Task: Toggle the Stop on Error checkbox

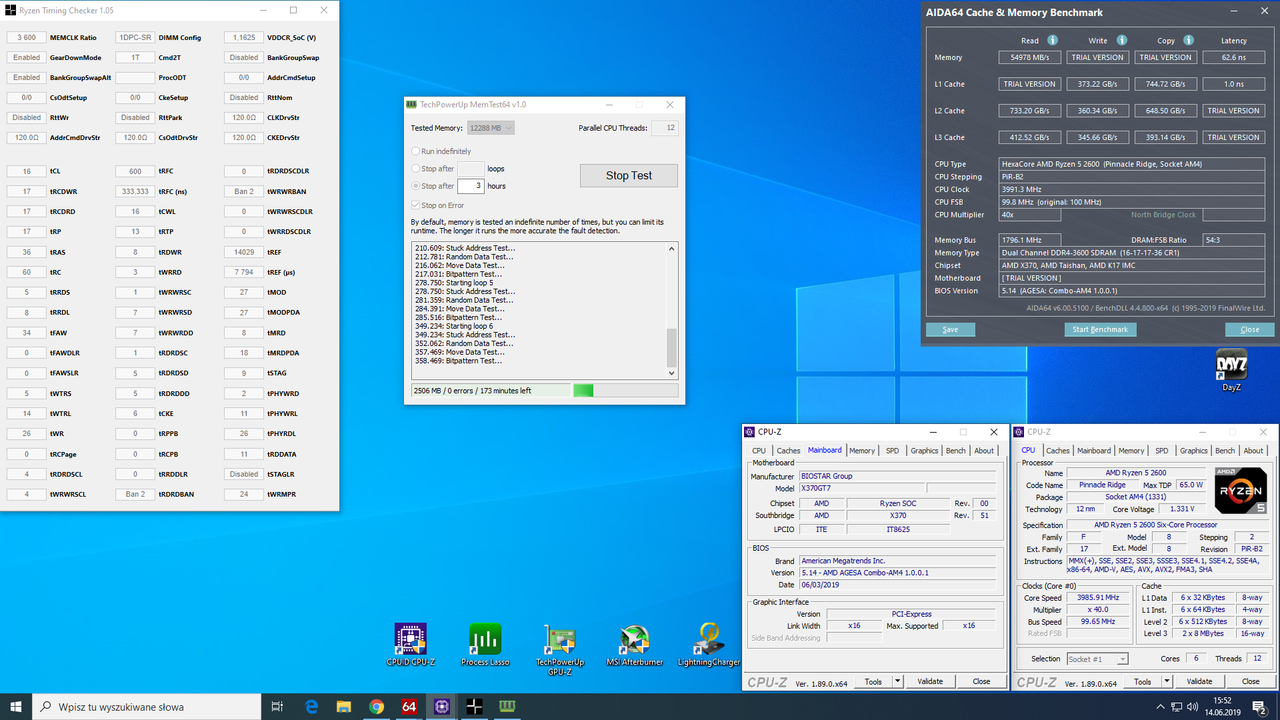Action: click(416, 205)
